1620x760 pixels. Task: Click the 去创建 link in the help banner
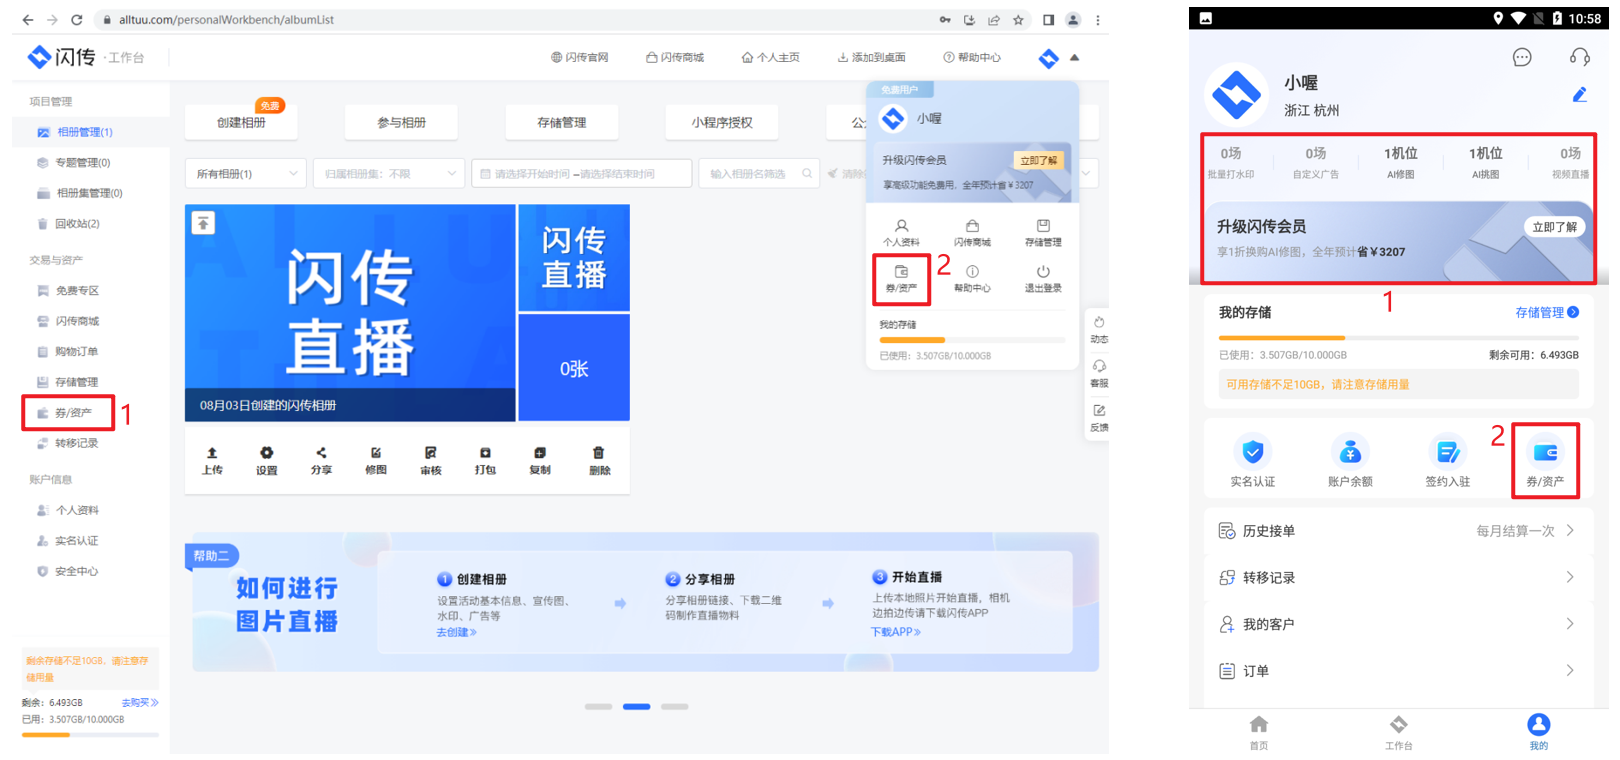click(456, 632)
